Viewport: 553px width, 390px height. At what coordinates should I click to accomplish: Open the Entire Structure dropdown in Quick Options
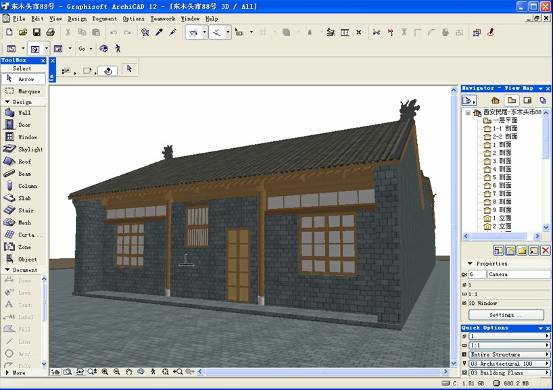[x=509, y=354]
